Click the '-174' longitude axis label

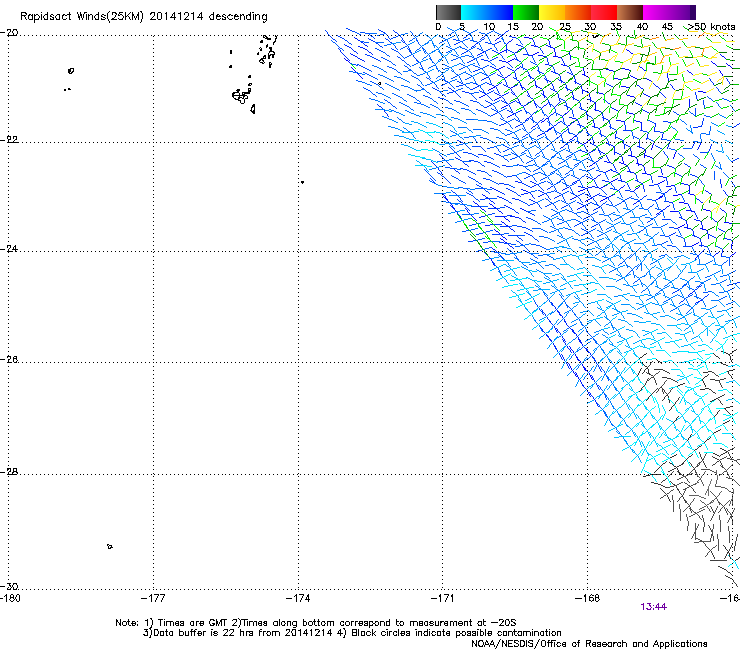coord(298,599)
